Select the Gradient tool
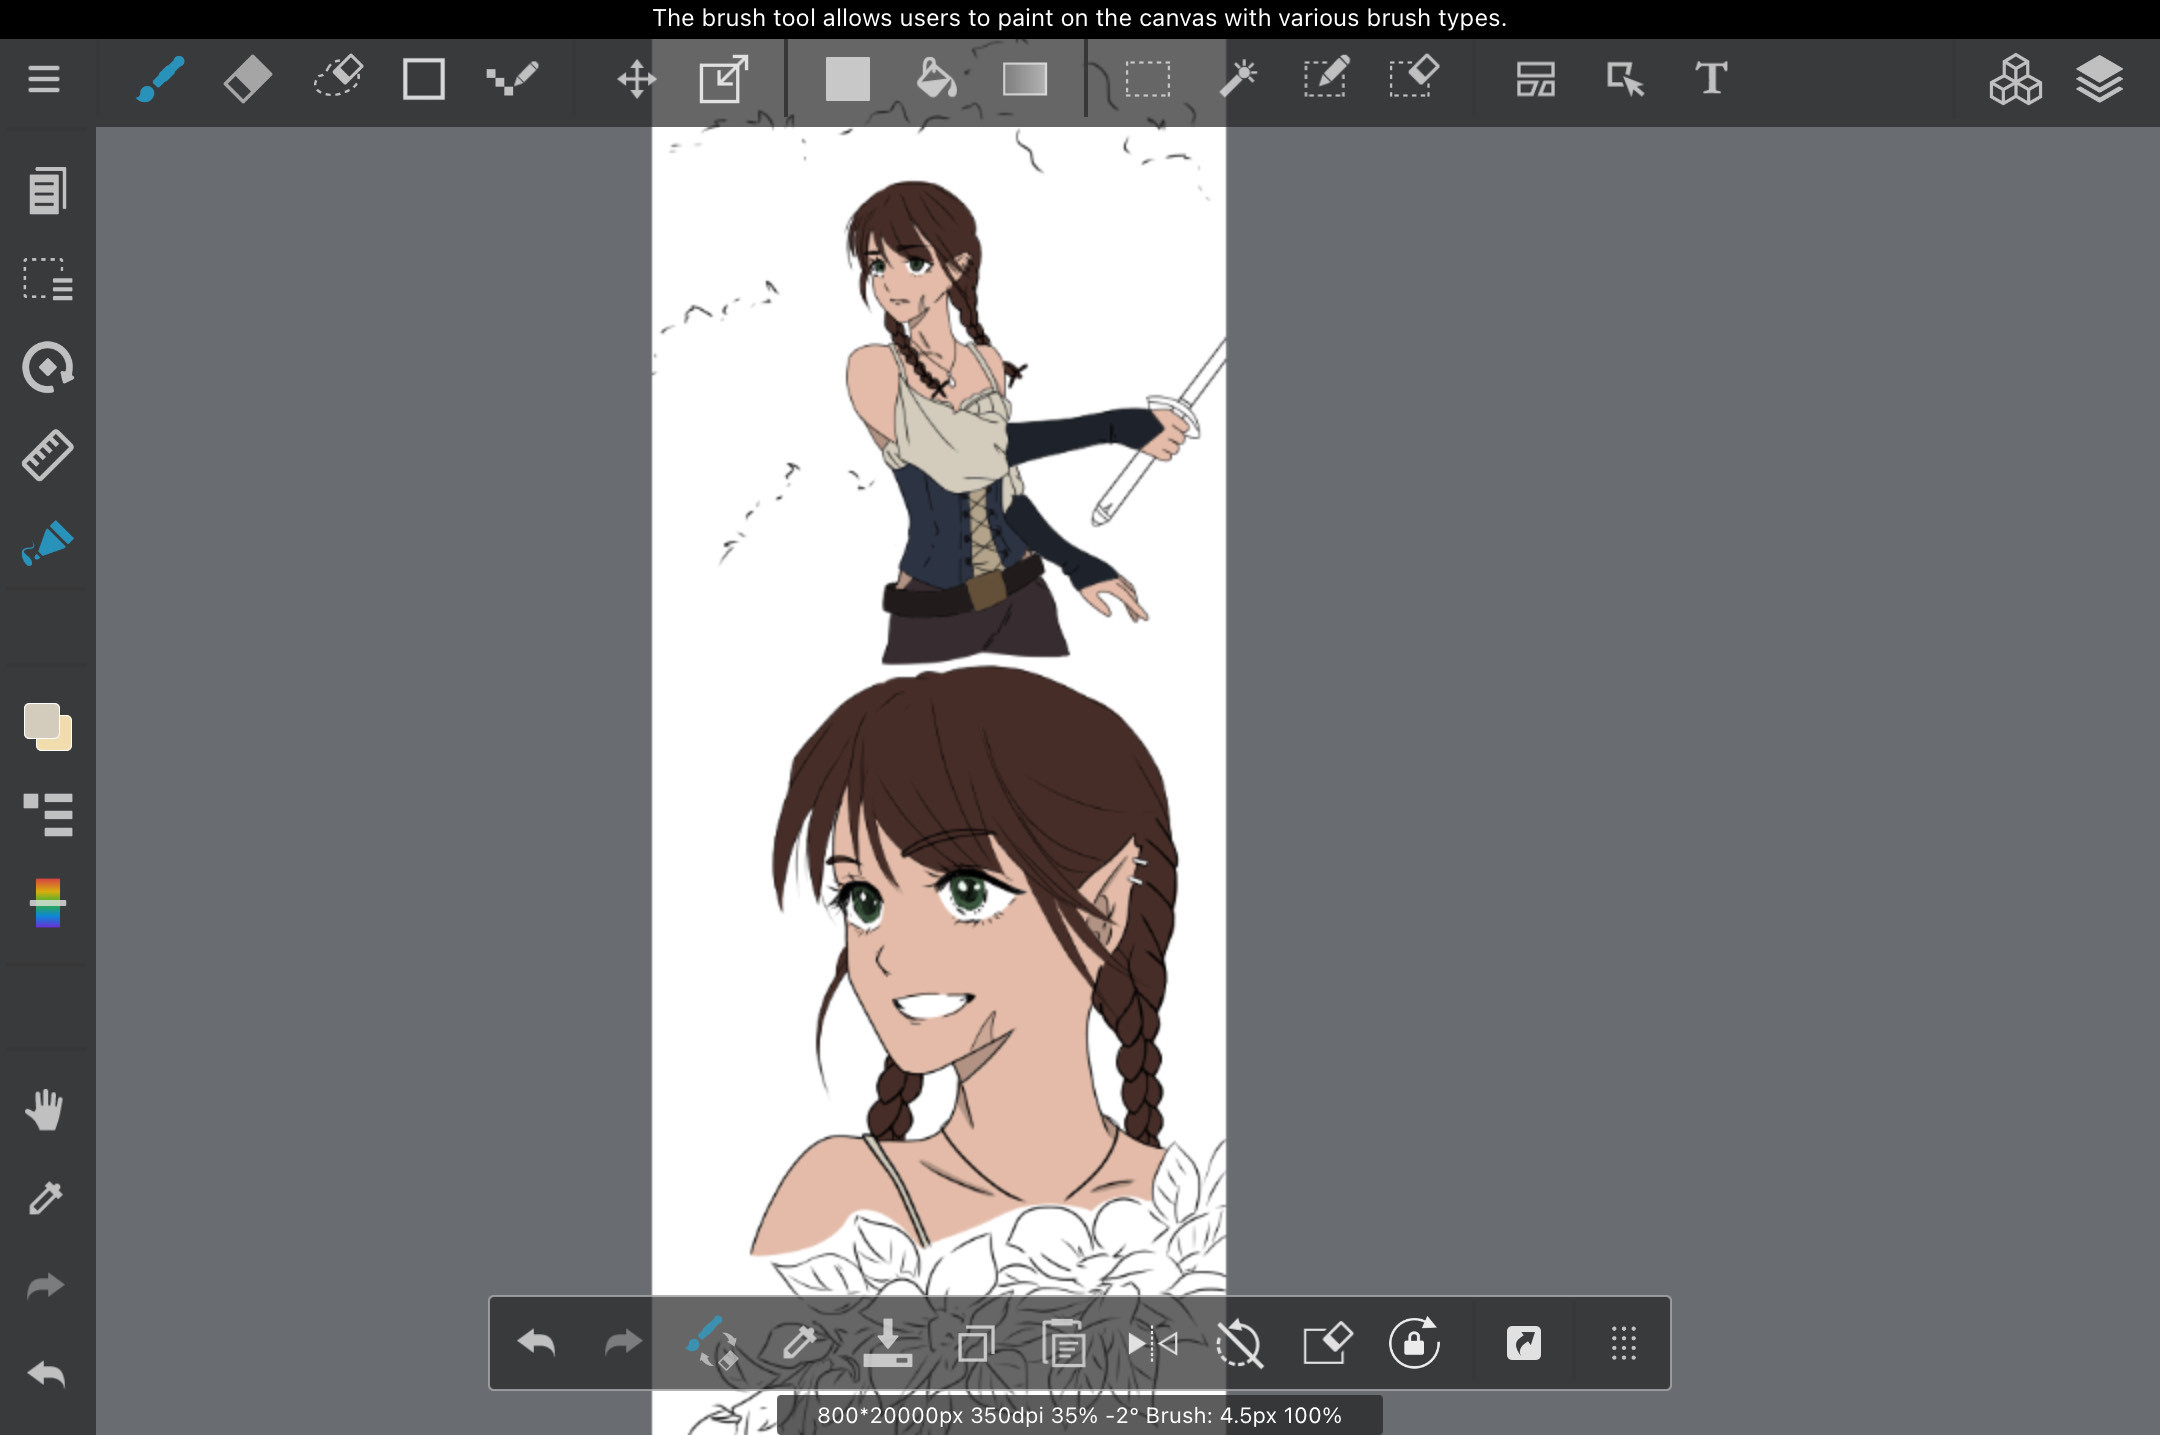The image size is (2160, 1435). click(1024, 79)
